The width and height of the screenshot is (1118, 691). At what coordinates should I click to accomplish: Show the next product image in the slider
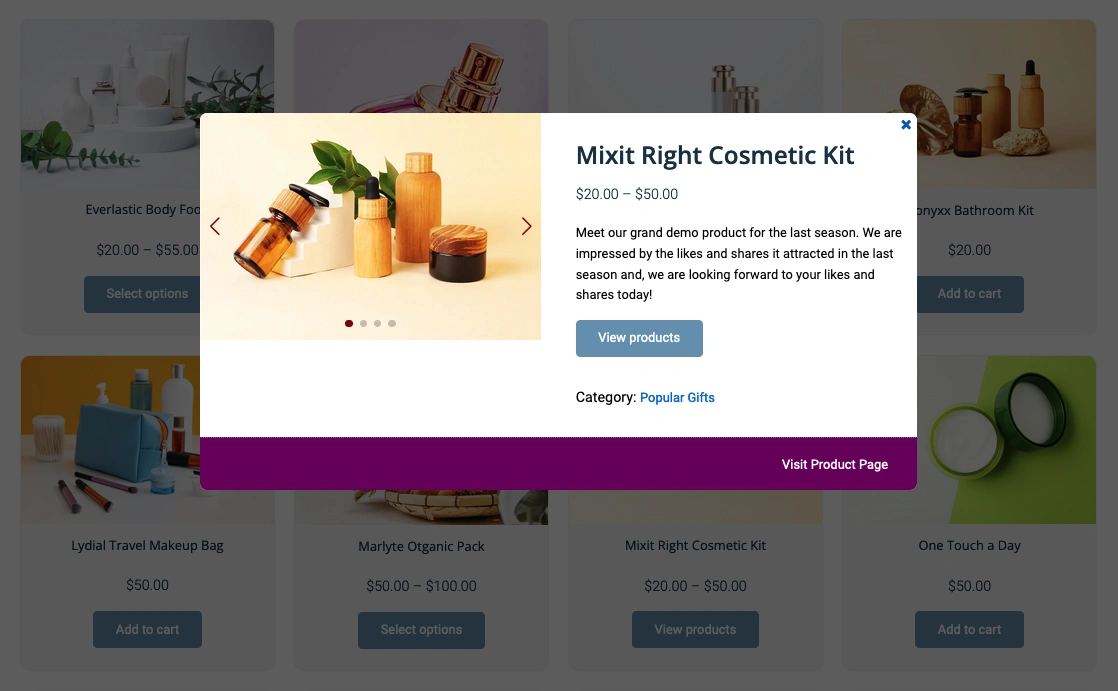point(526,226)
